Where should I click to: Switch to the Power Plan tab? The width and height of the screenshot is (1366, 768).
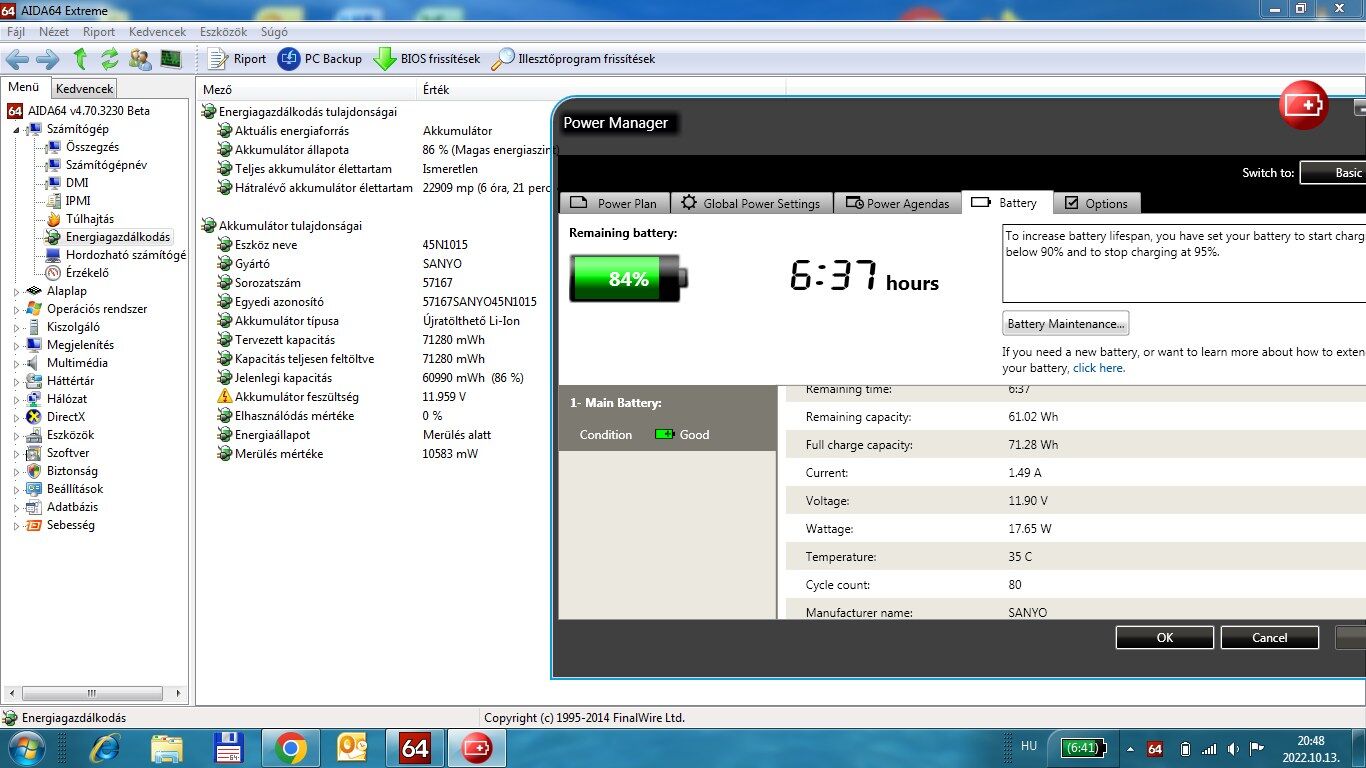pyautogui.click(x=614, y=203)
